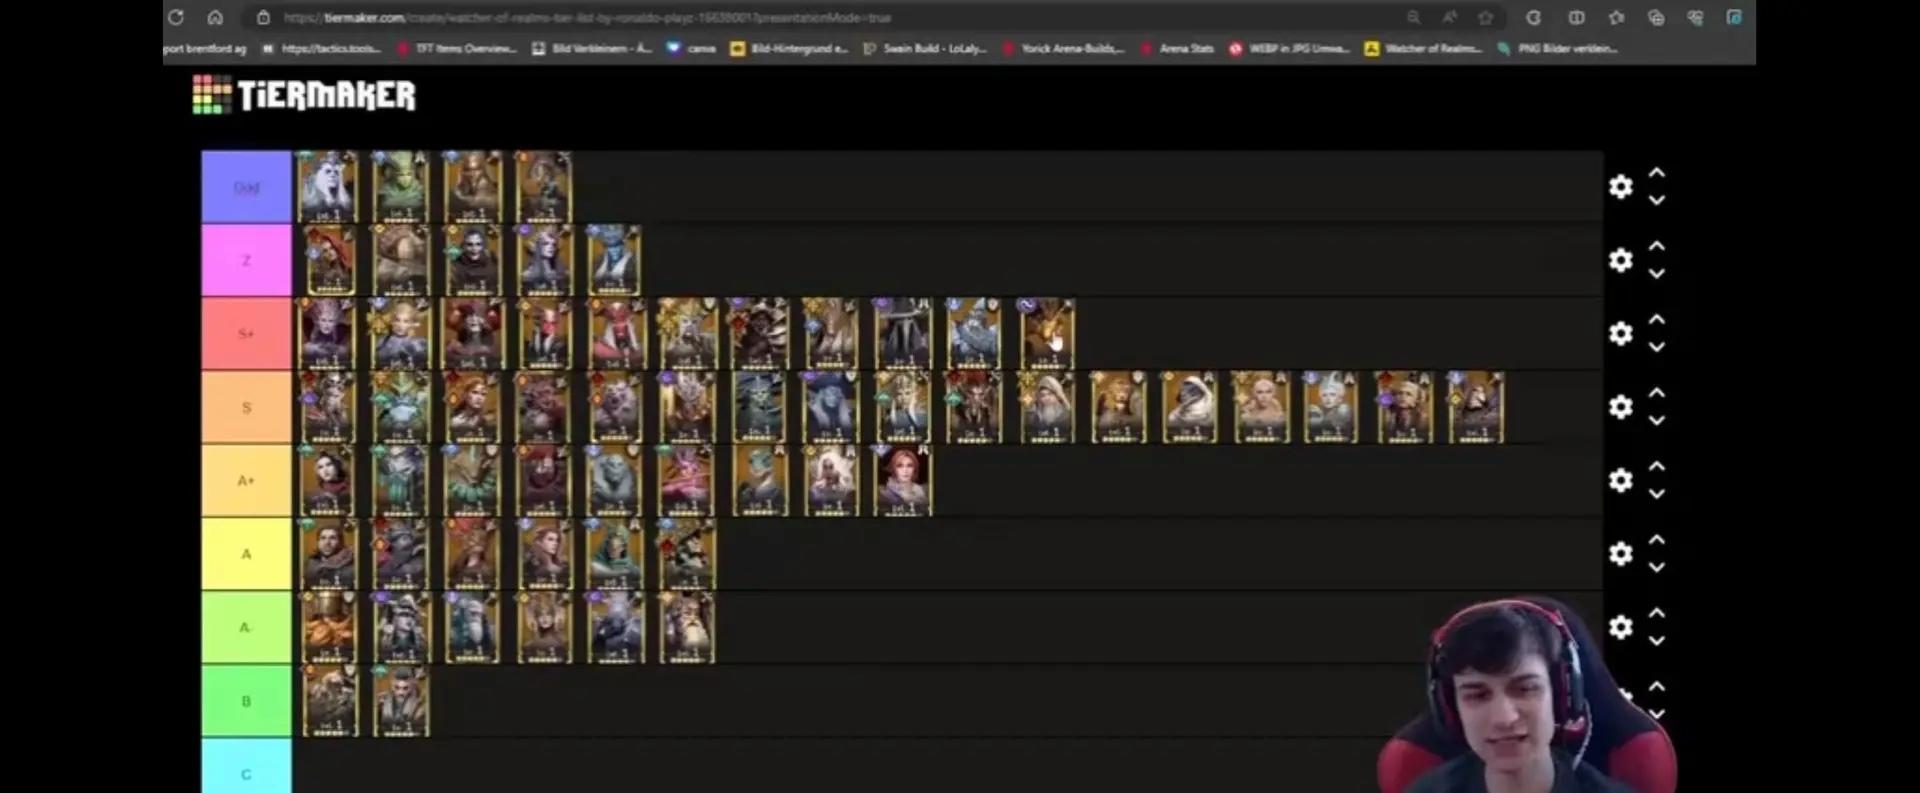Move God tier row up
This screenshot has height=793, width=1920.
(x=1657, y=173)
